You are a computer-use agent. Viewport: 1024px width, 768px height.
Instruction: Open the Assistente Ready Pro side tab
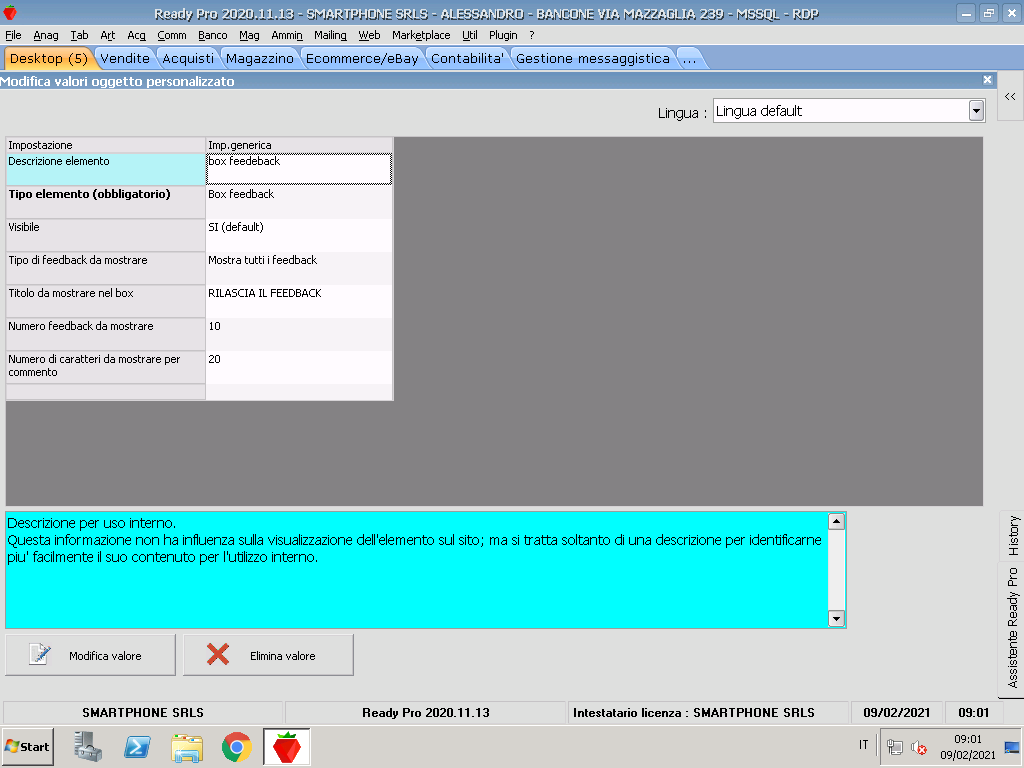[1012, 628]
